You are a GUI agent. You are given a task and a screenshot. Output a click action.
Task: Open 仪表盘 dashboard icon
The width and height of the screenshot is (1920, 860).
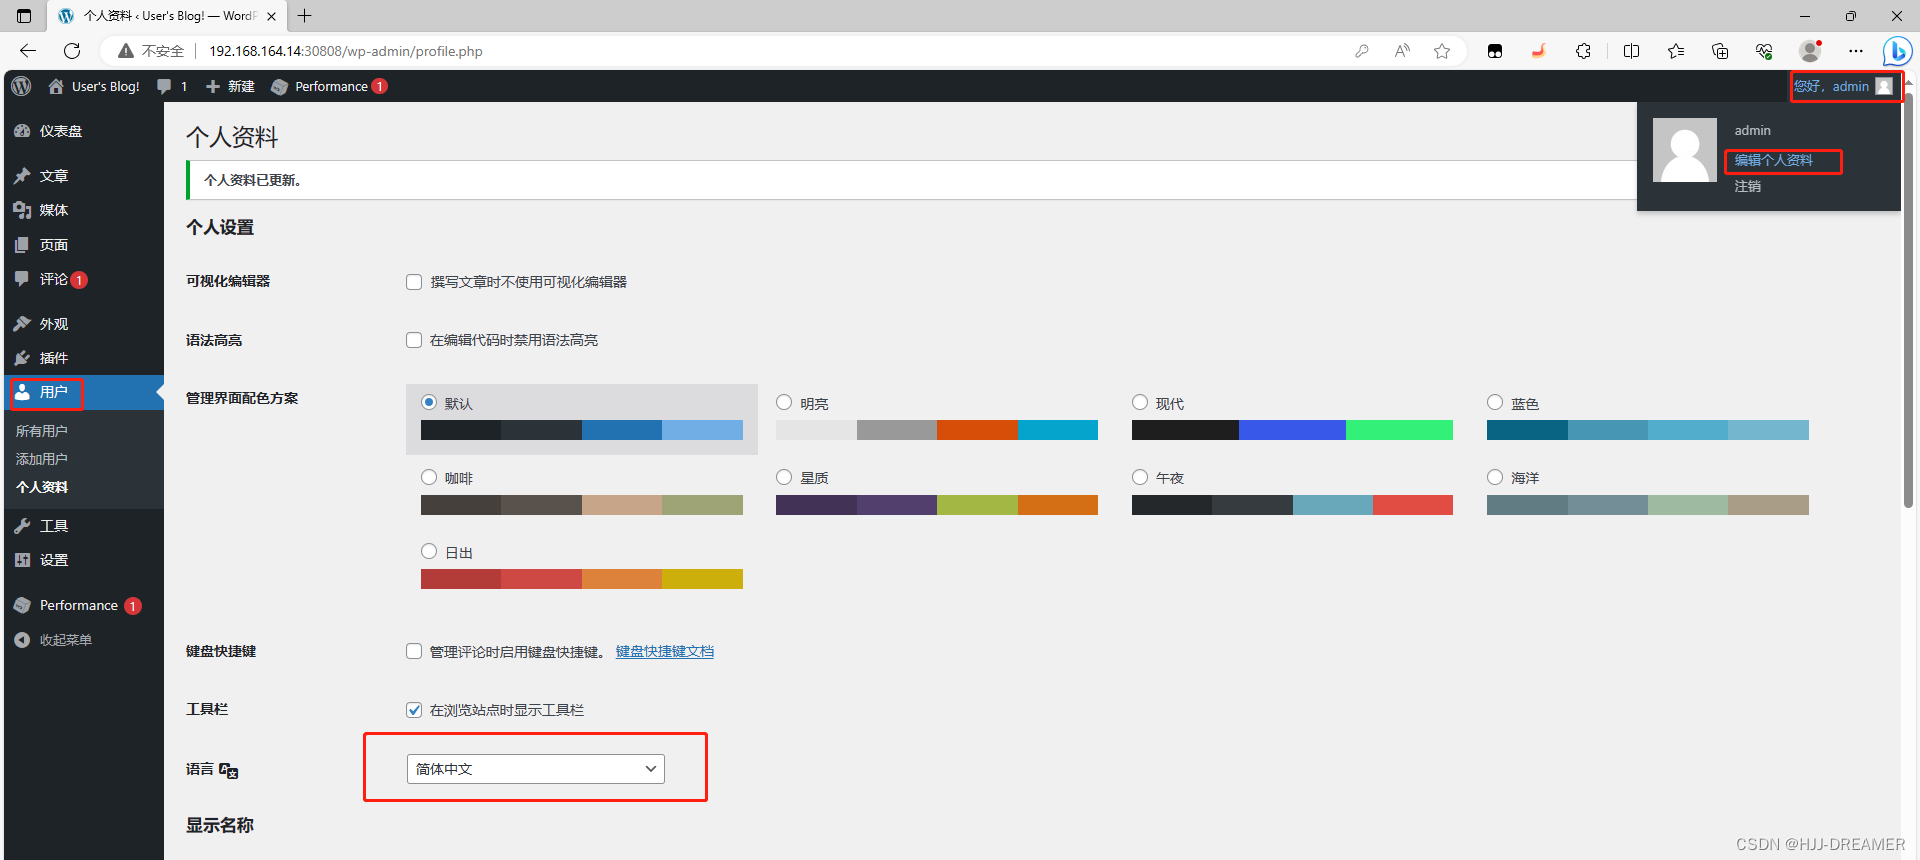click(22, 131)
